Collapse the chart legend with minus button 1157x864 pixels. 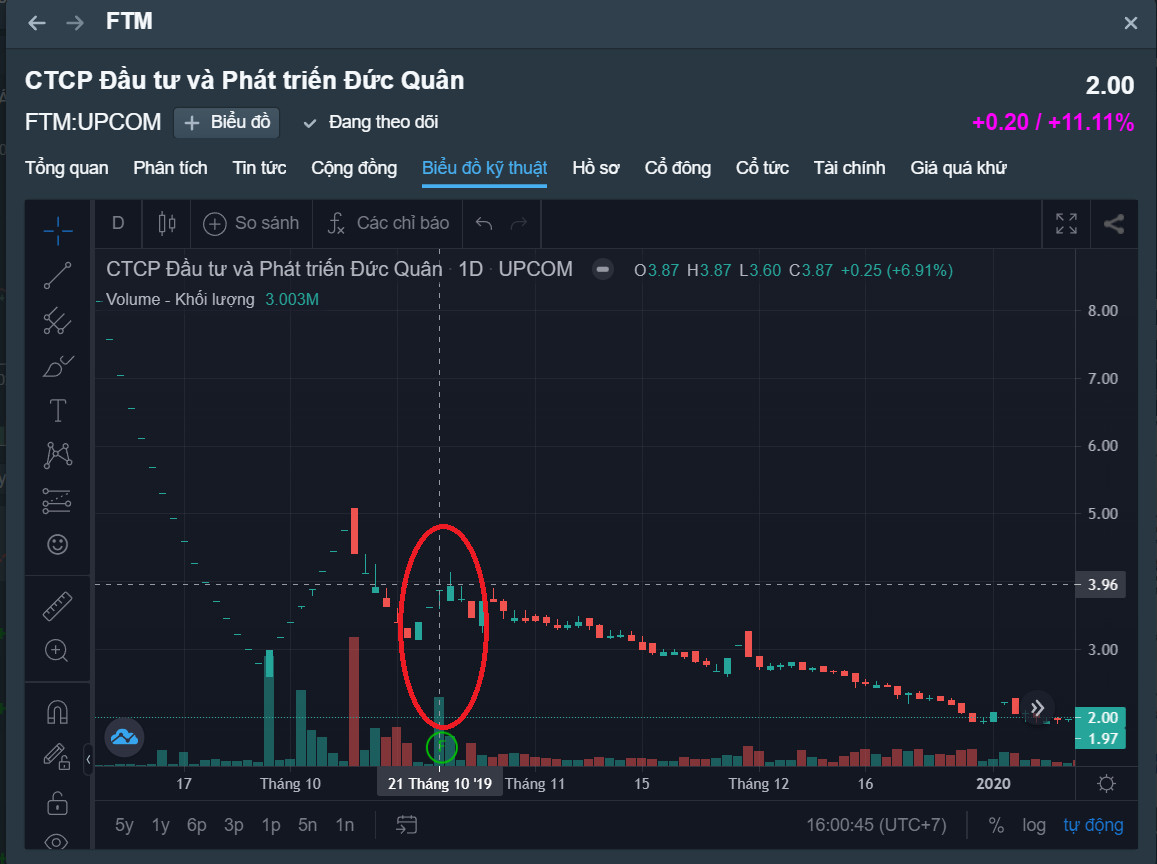[x=603, y=270]
